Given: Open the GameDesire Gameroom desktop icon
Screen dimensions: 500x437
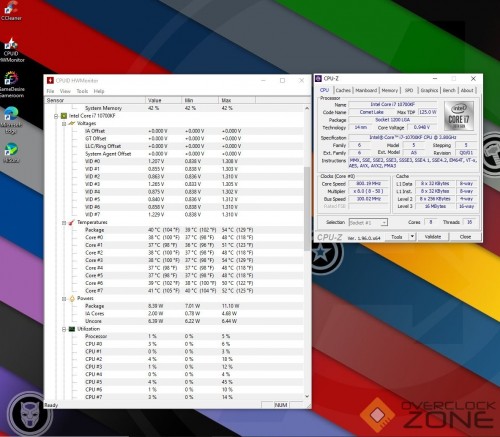Looking at the screenshot, I should coord(11,84).
